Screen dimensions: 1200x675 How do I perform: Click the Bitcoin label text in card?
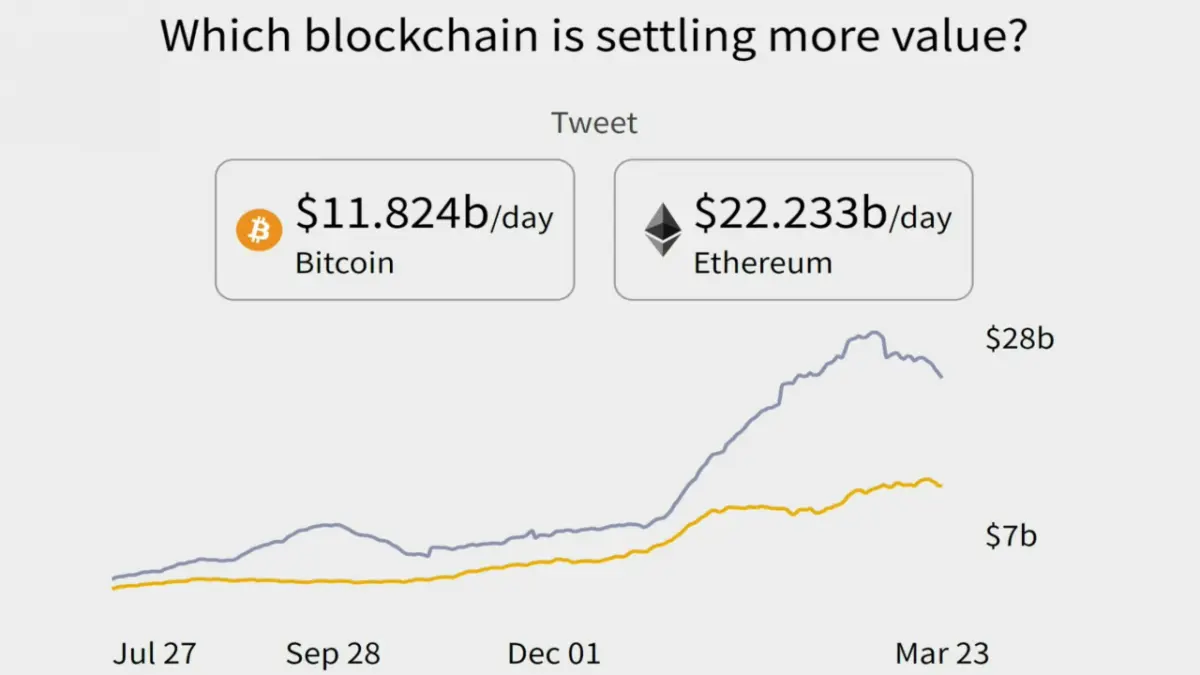coord(345,263)
